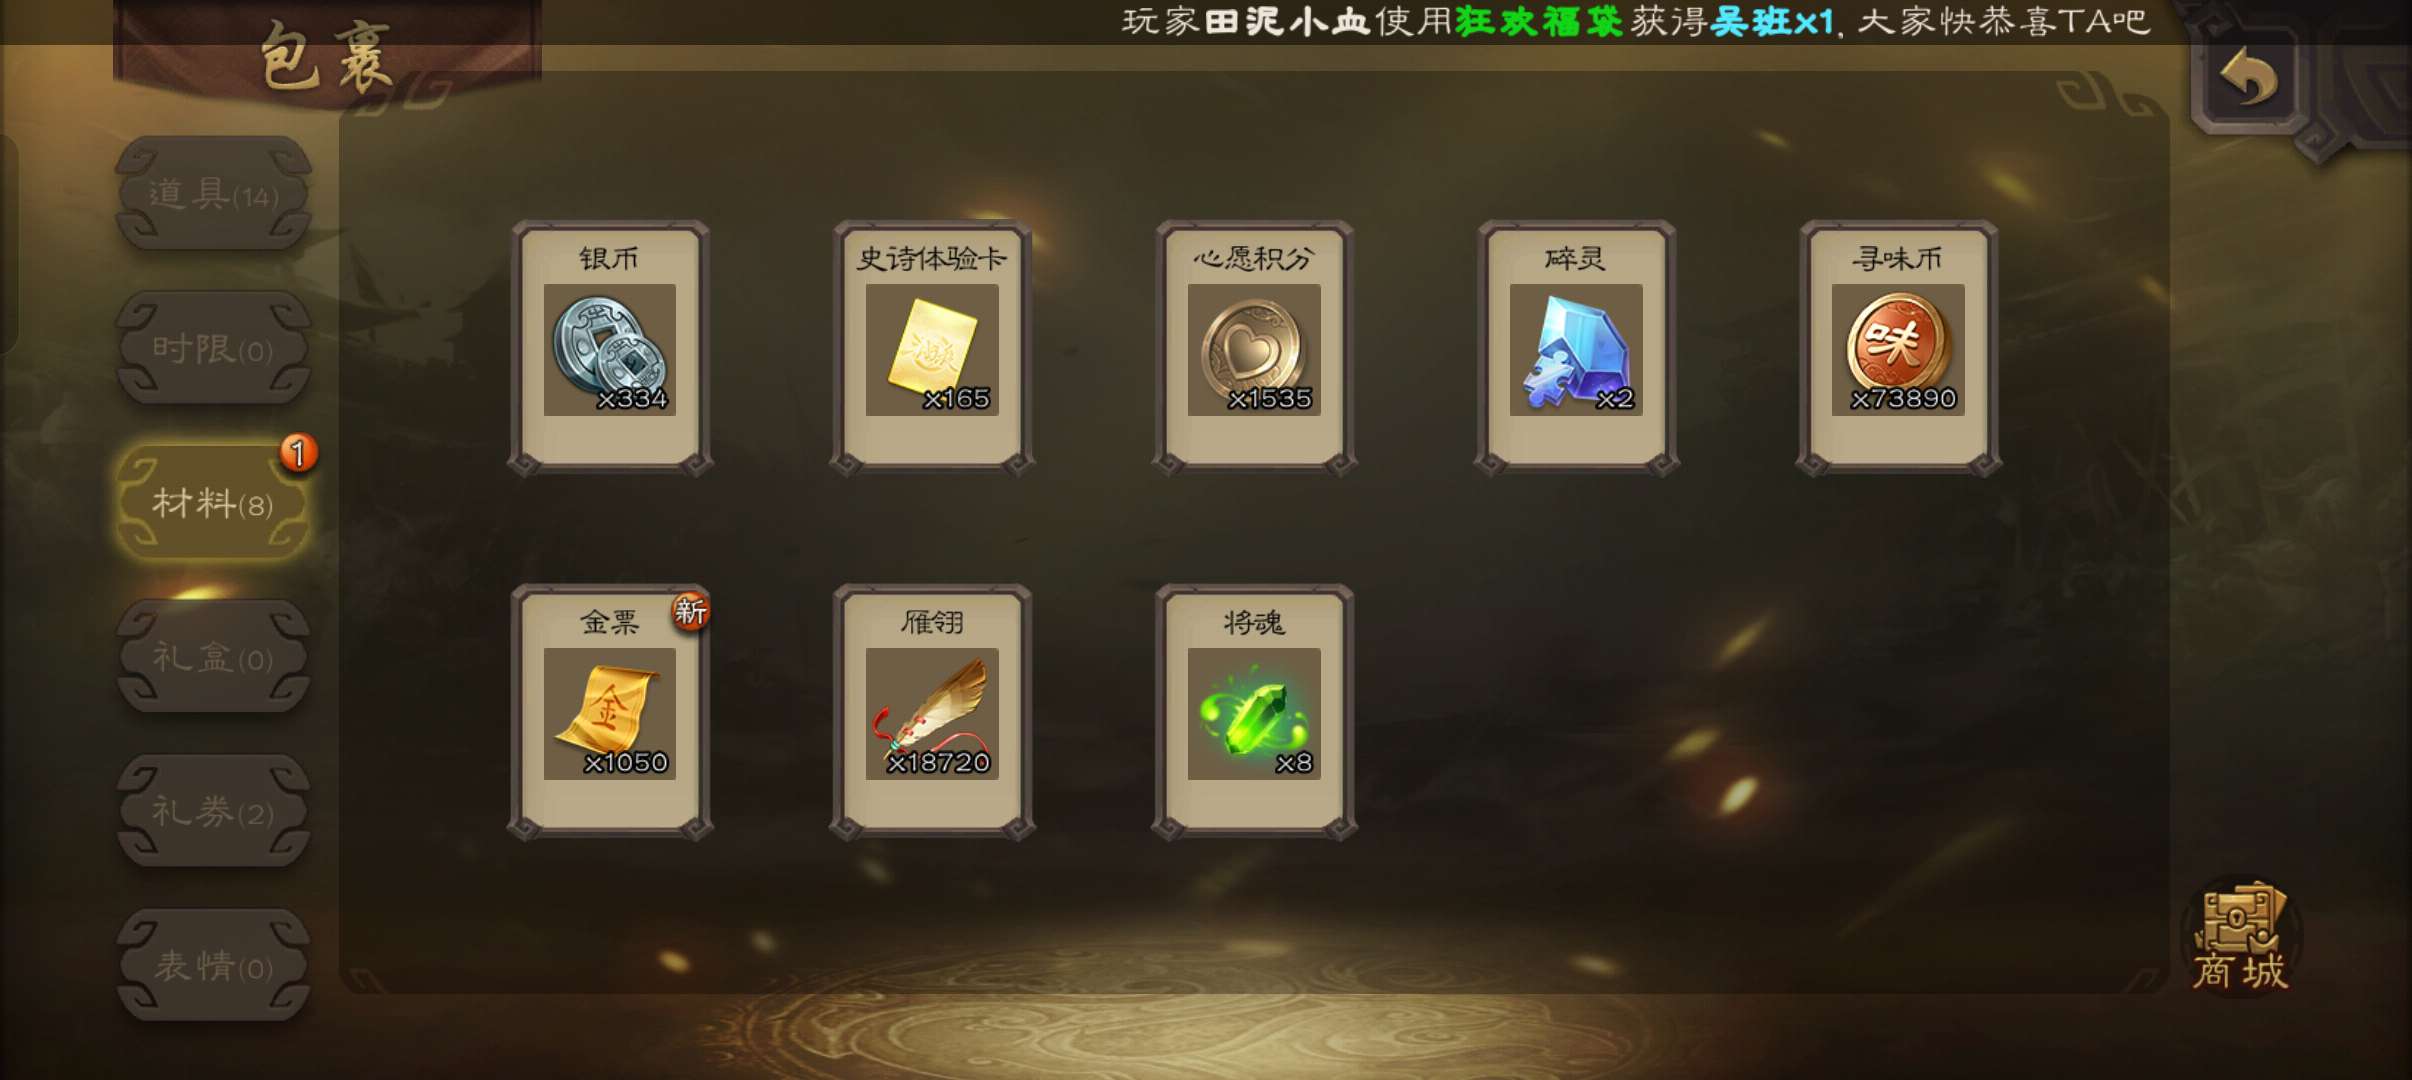
Task: Click the 吴班 name in announcement
Action: pos(1750,21)
